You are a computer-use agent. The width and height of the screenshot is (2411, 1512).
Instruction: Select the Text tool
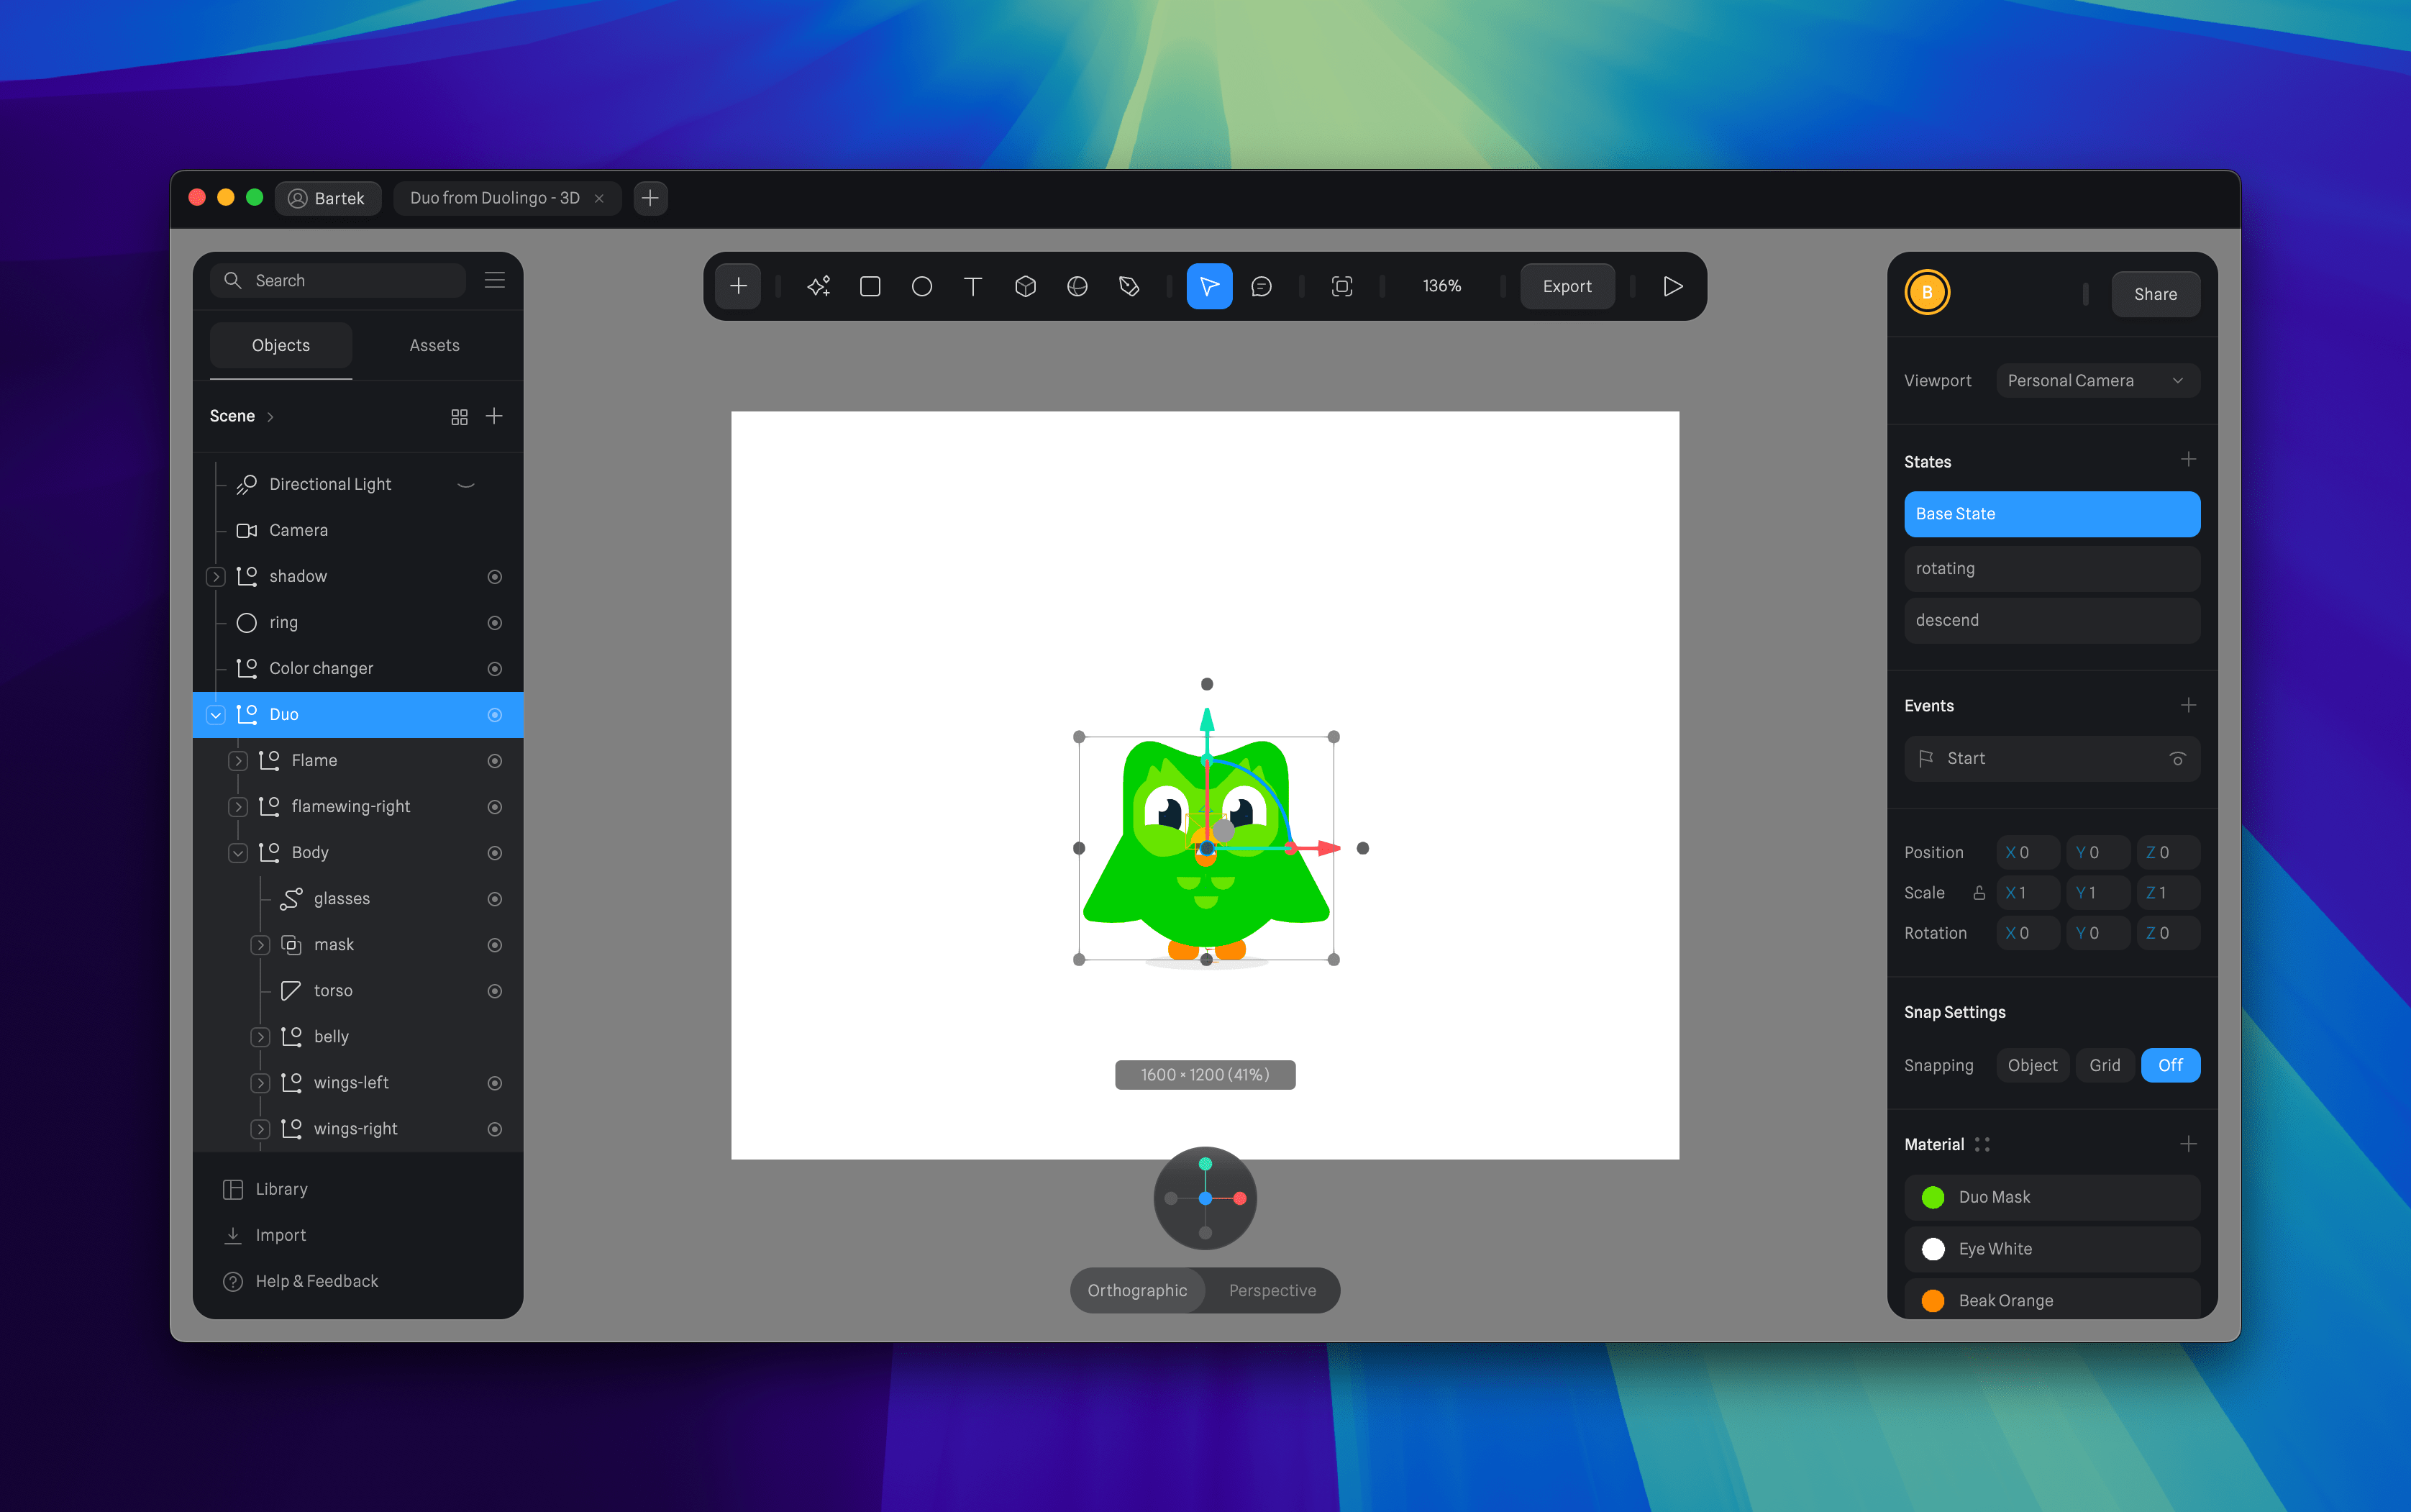(973, 286)
